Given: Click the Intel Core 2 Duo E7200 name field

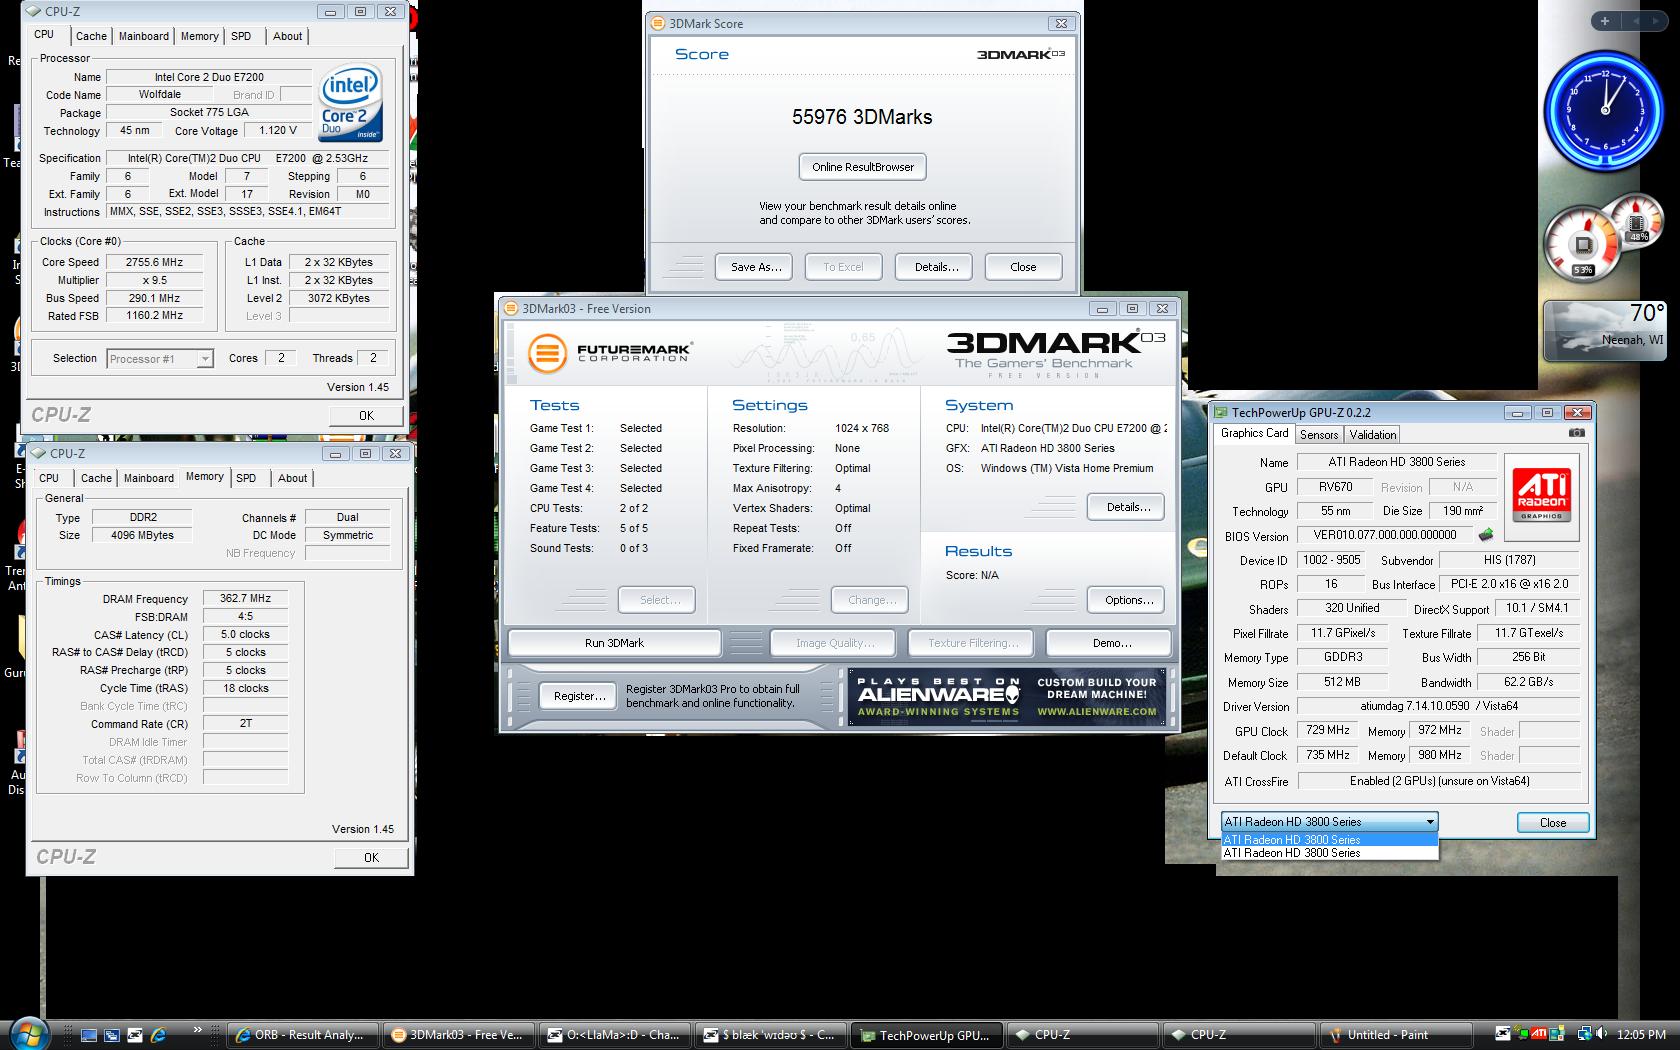Looking at the screenshot, I should (x=209, y=77).
